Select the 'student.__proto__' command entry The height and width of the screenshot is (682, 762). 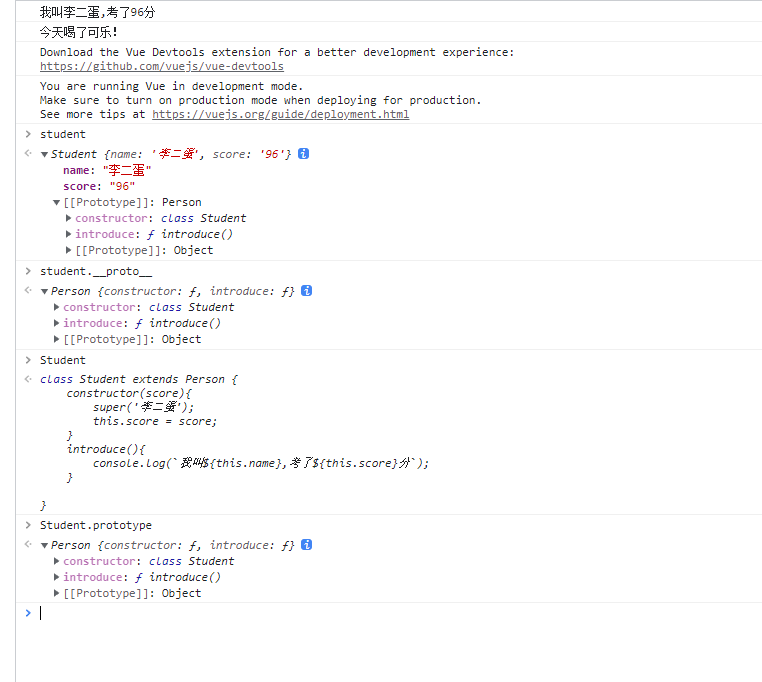point(96,271)
